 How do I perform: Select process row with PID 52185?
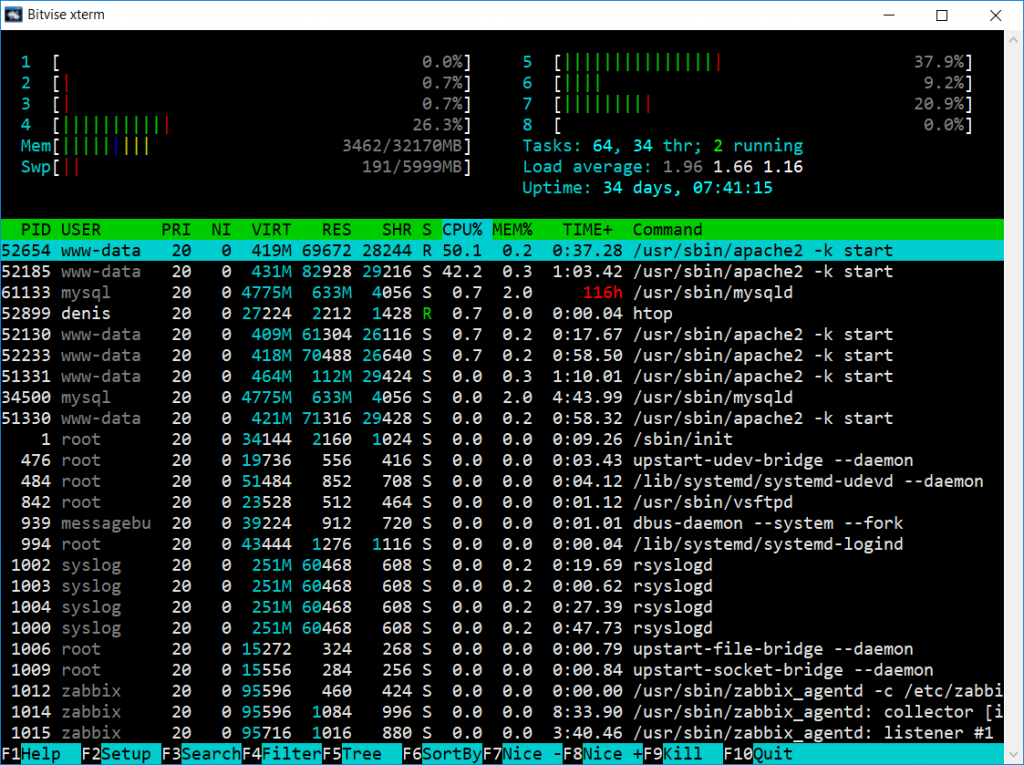pos(502,271)
